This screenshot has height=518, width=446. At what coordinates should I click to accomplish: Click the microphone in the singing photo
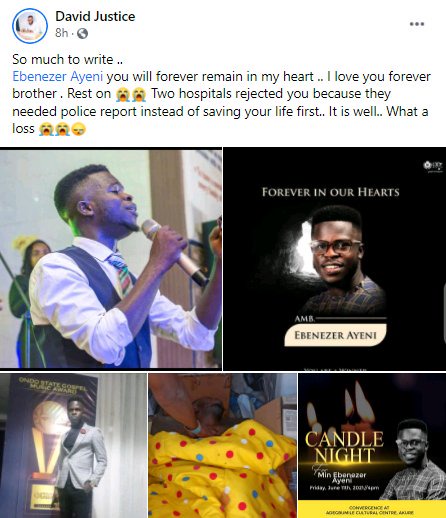click(x=174, y=252)
